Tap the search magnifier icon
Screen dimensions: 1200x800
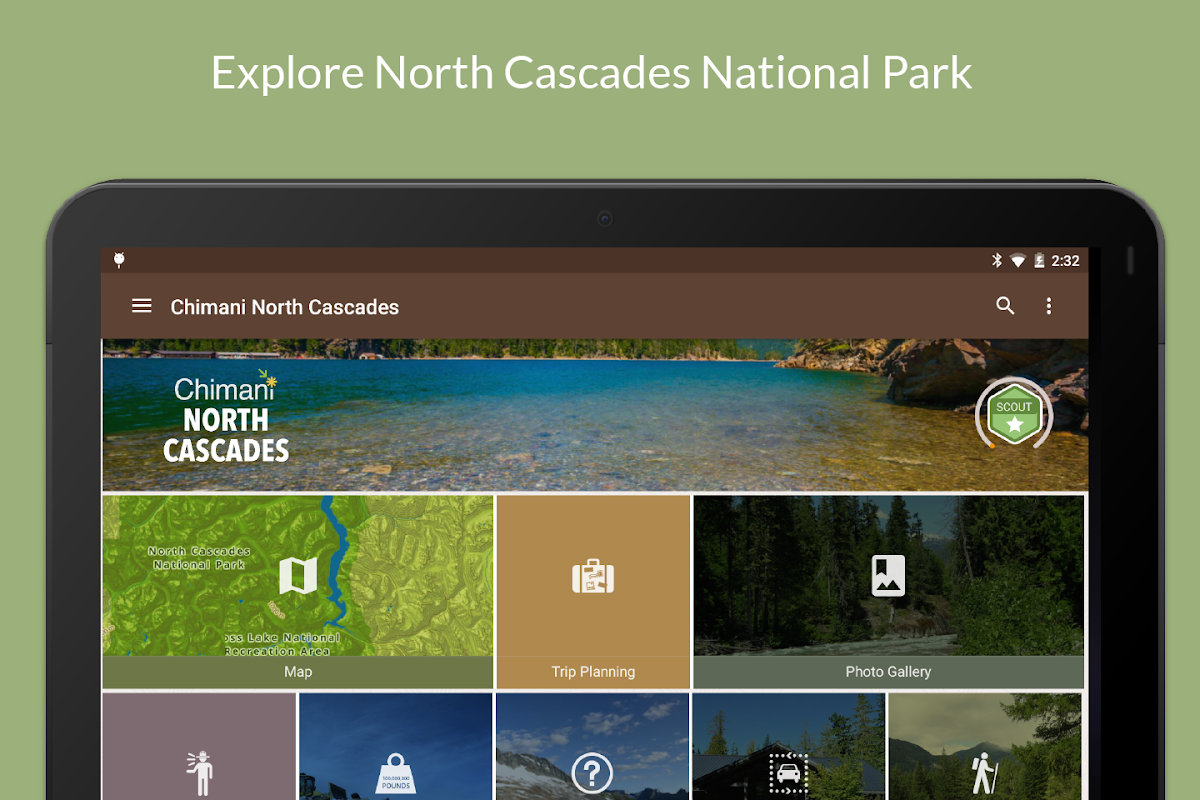pyautogui.click(x=1005, y=306)
